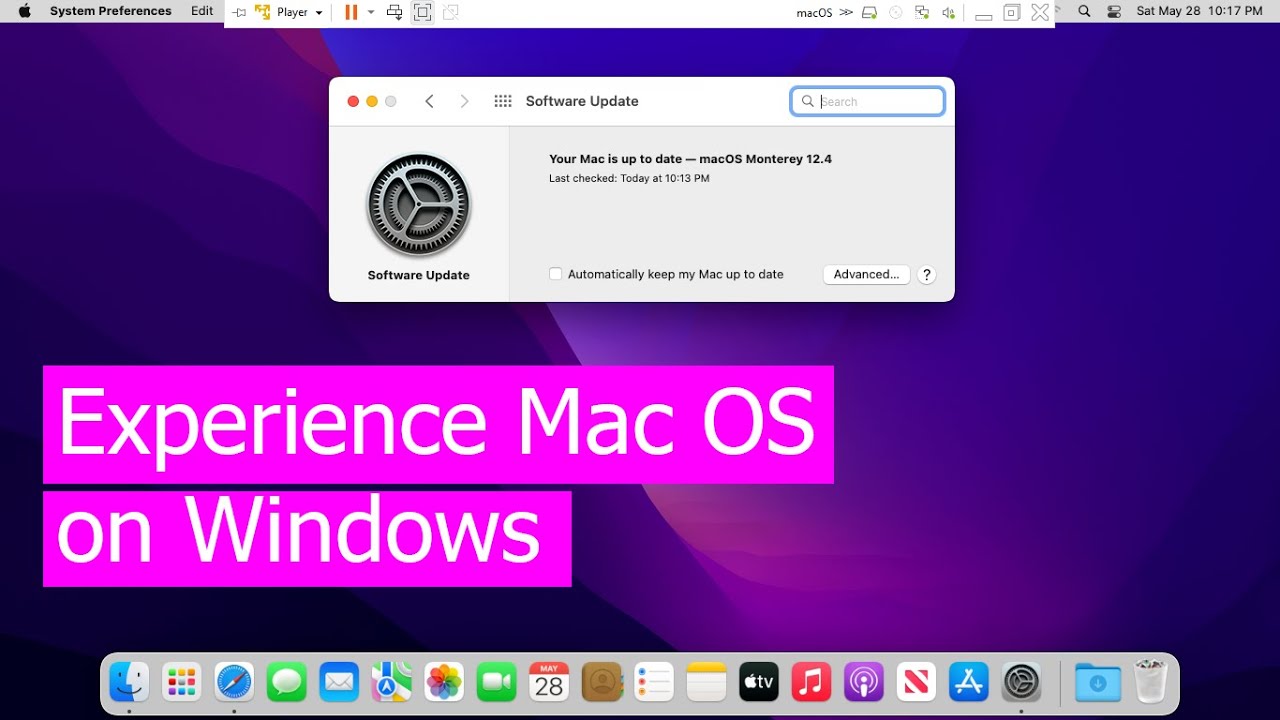The width and height of the screenshot is (1280, 720).
Task: Enable Automatically keep my Mac up to date
Action: tap(556, 274)
